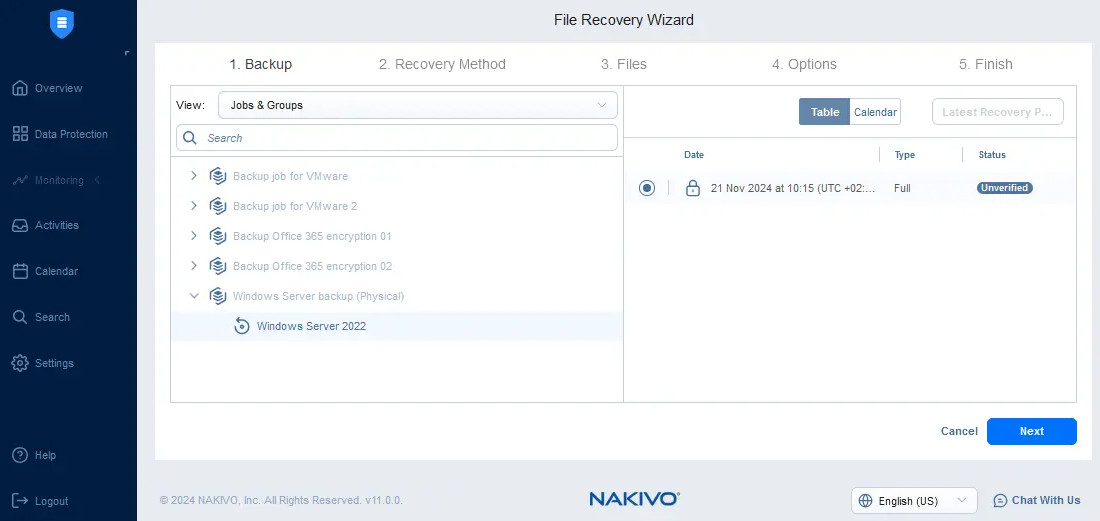The height and width of the screenshot is (521, 1100).
Task: Expand the Backup job for VMware node
Action: (194, 176)
